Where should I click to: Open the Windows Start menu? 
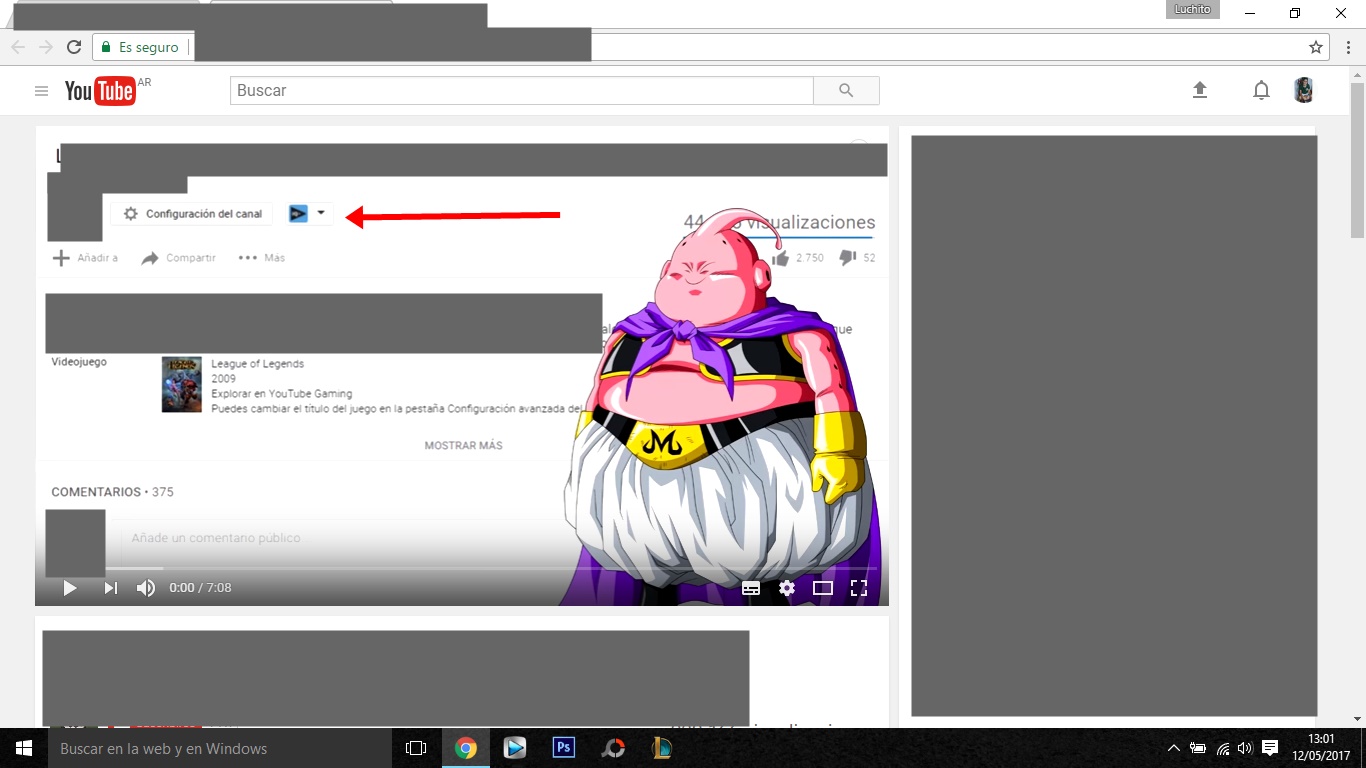pos(24,748)
